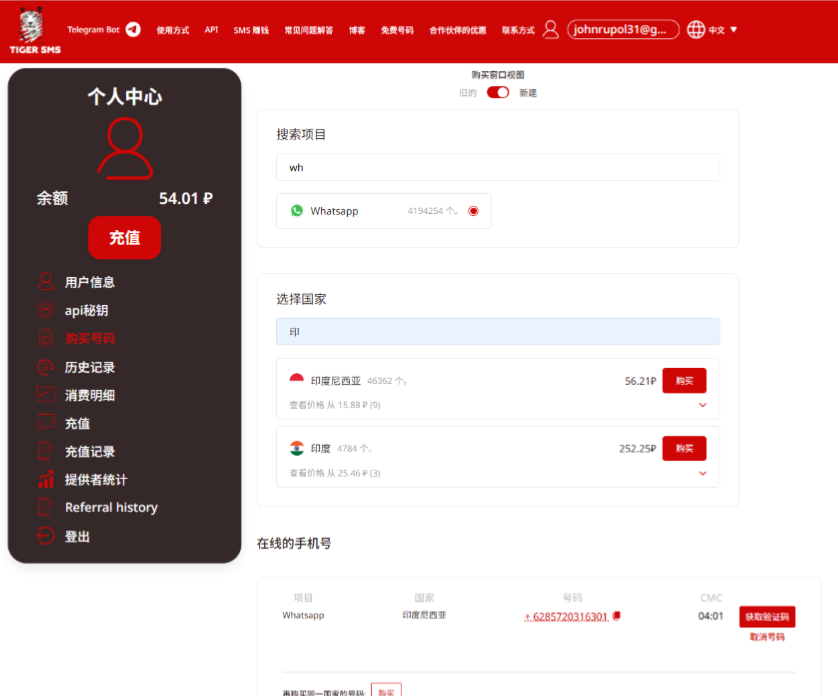The image size is (838, 696).
Task: Open the API menu item
Action: pos(211,29)
